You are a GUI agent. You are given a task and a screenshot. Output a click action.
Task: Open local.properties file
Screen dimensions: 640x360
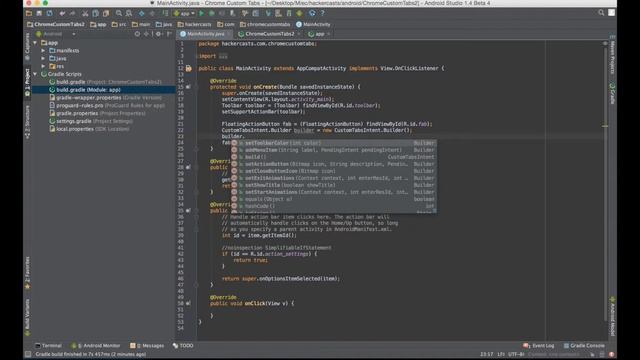(89, 129)
